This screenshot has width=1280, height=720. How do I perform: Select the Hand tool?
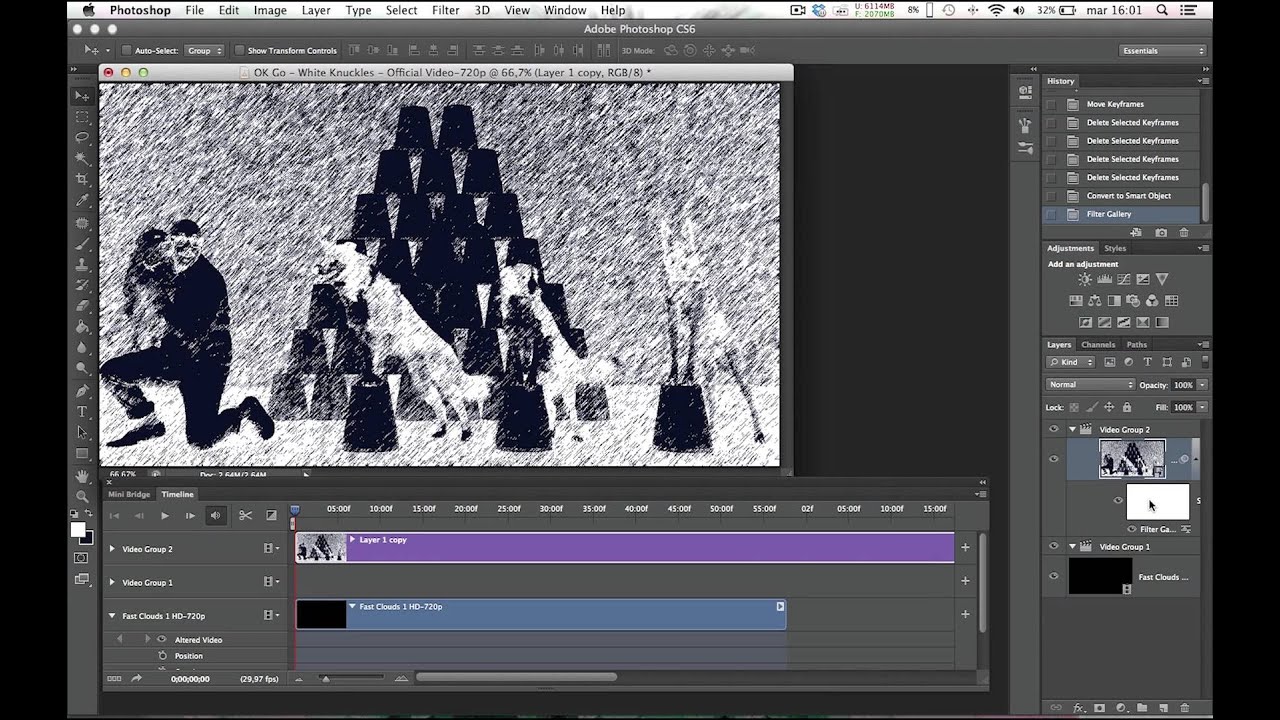tap(82, 475)
